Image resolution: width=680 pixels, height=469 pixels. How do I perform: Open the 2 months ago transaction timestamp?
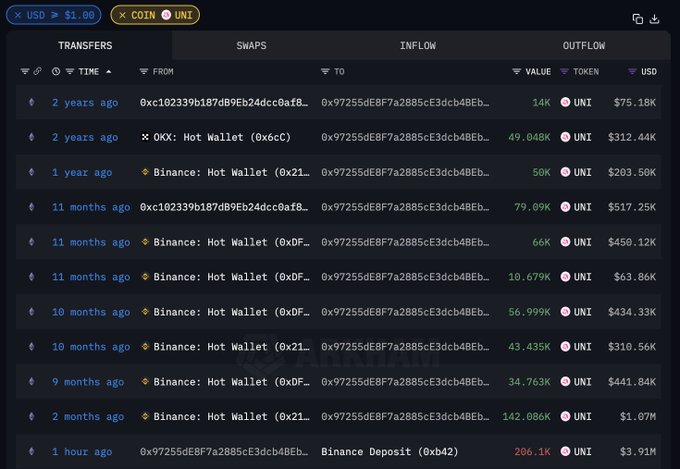(88, 417)
